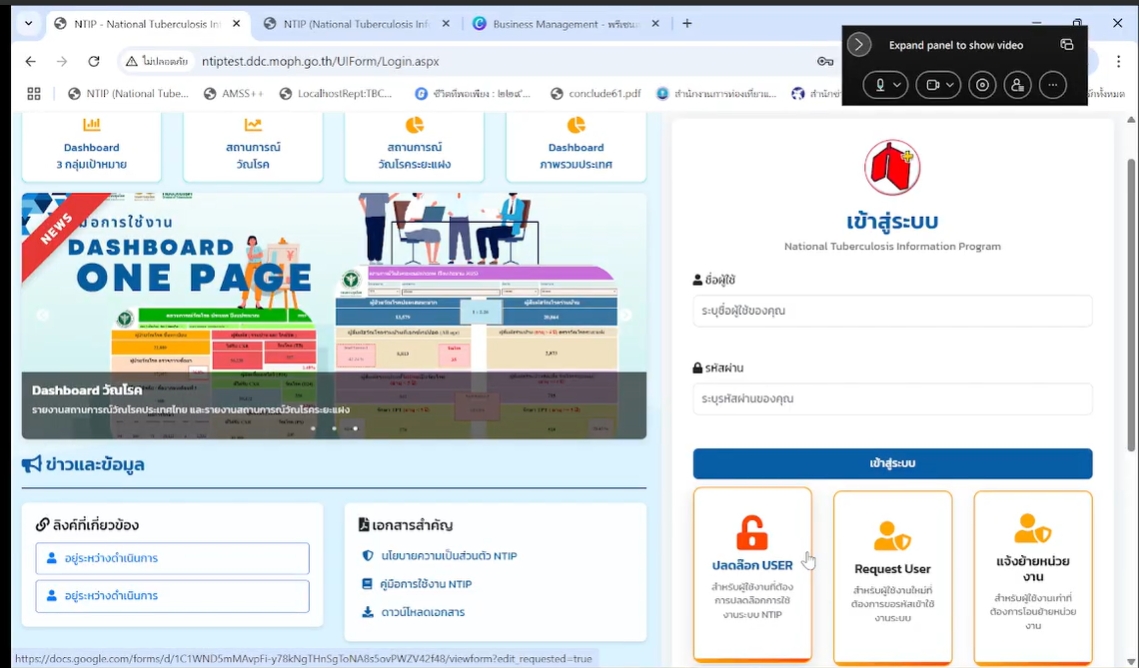The width and height of the screenshot is (1139, 668).
Task: Click the unlock icon on the ปลดล็อก USER card
Action: (x=752, y=533)
